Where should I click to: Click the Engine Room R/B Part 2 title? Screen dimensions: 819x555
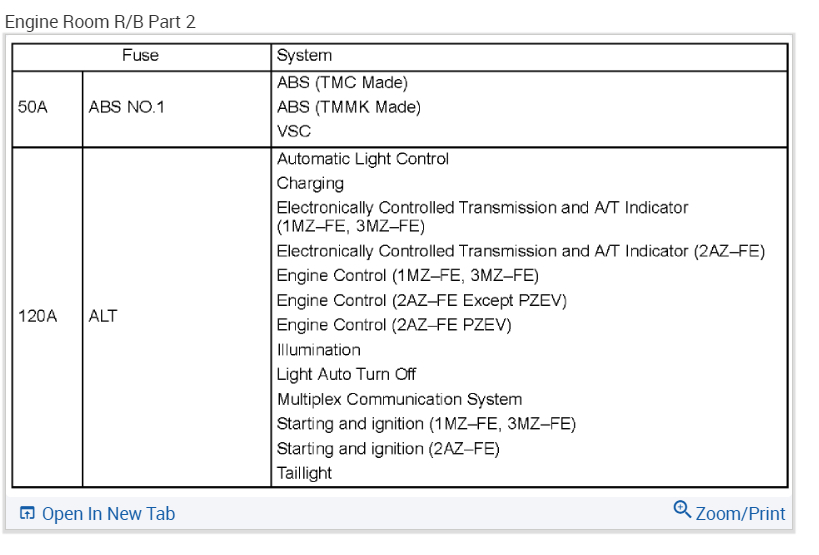(x=100, y=22)
